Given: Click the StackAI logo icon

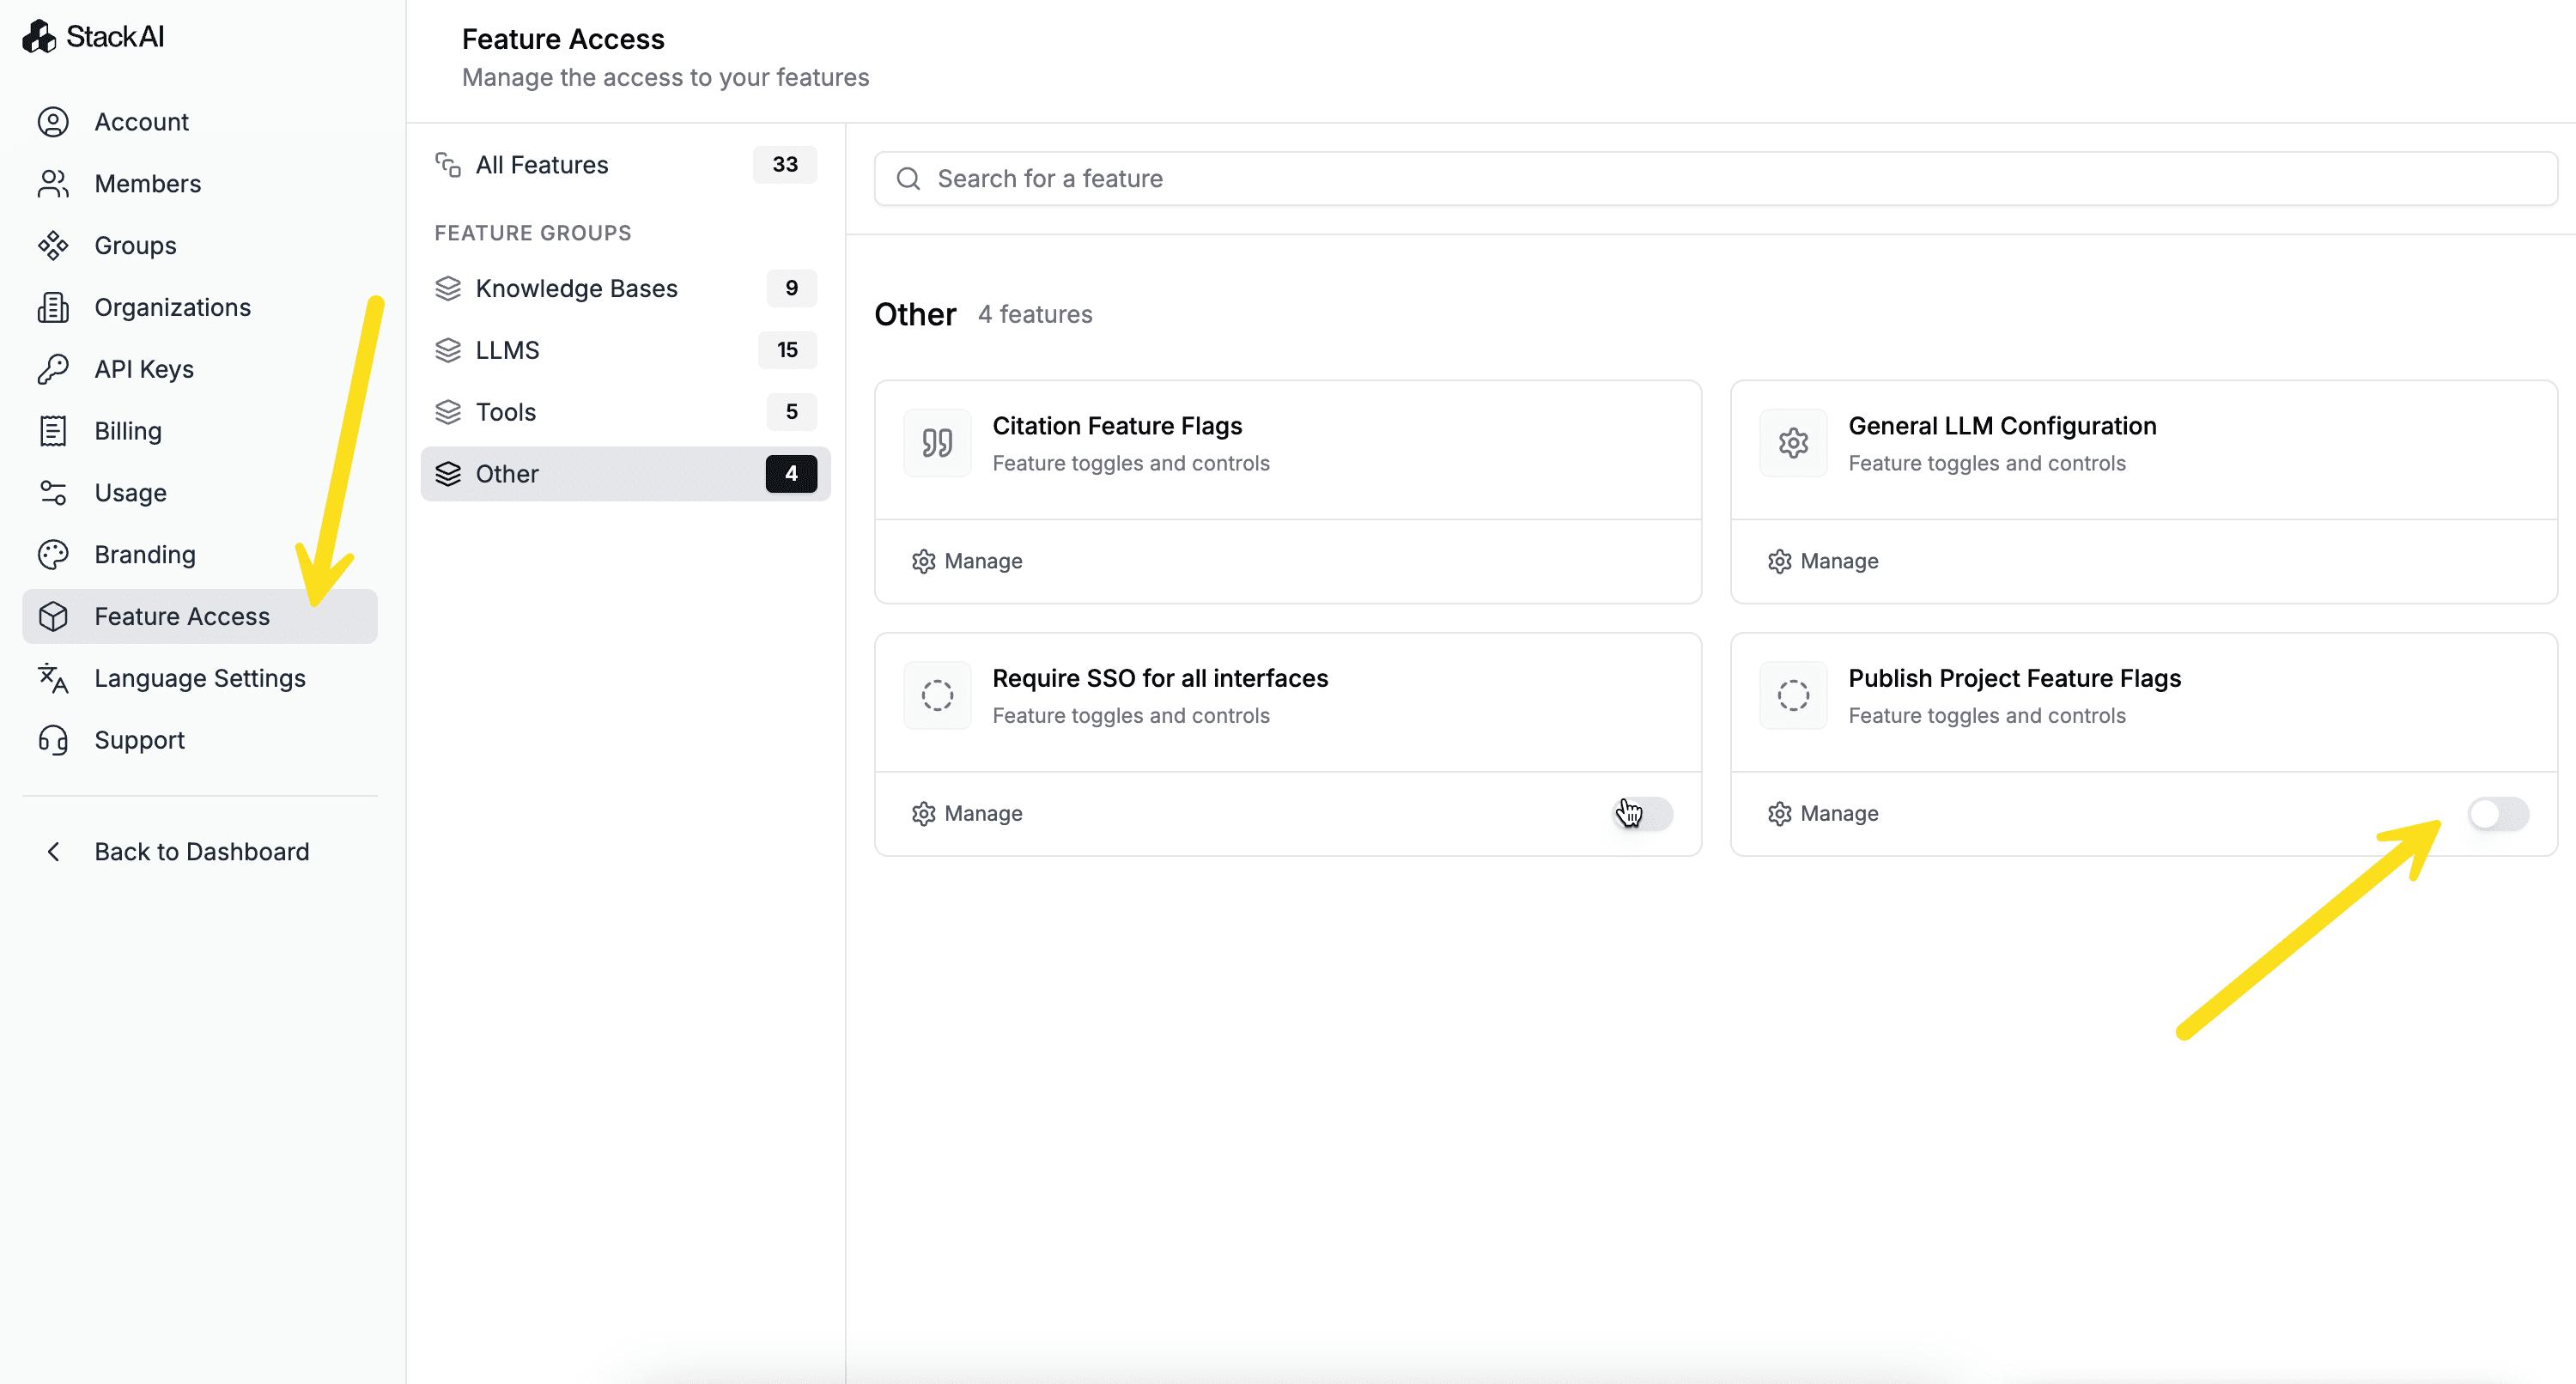Looking at the screenshot, I should 39,37.
